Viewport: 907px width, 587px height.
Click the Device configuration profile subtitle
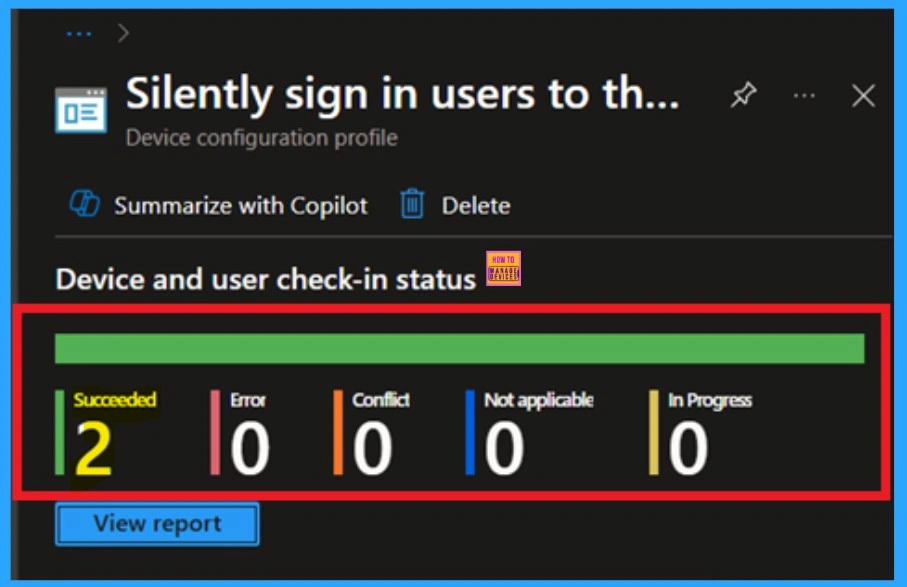pyautogui.click(x=262, y=138)
